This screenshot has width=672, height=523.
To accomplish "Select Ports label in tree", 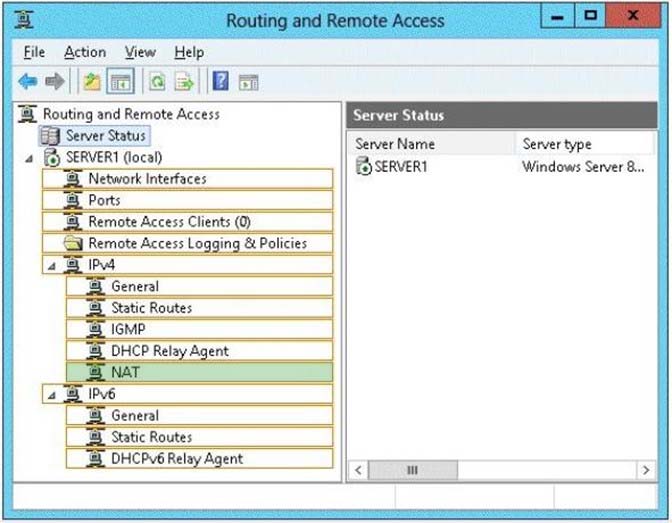I will tap(104, 200).
